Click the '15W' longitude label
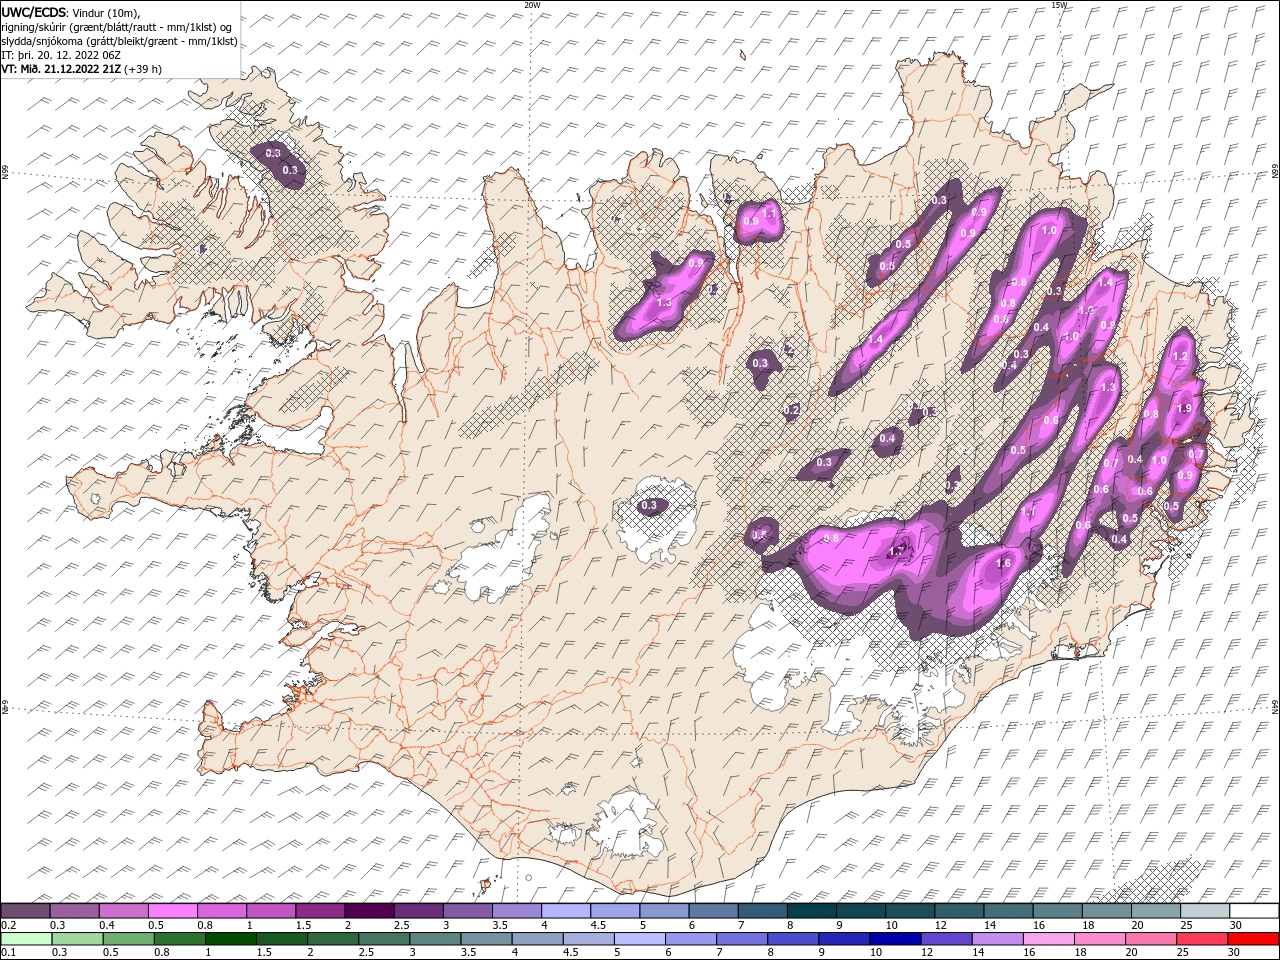 click(1059, 5)
